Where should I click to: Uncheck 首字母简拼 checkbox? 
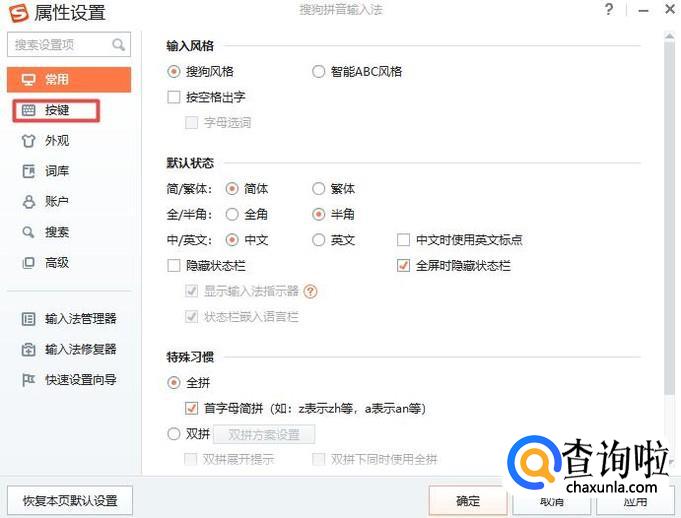pos(192,408)
